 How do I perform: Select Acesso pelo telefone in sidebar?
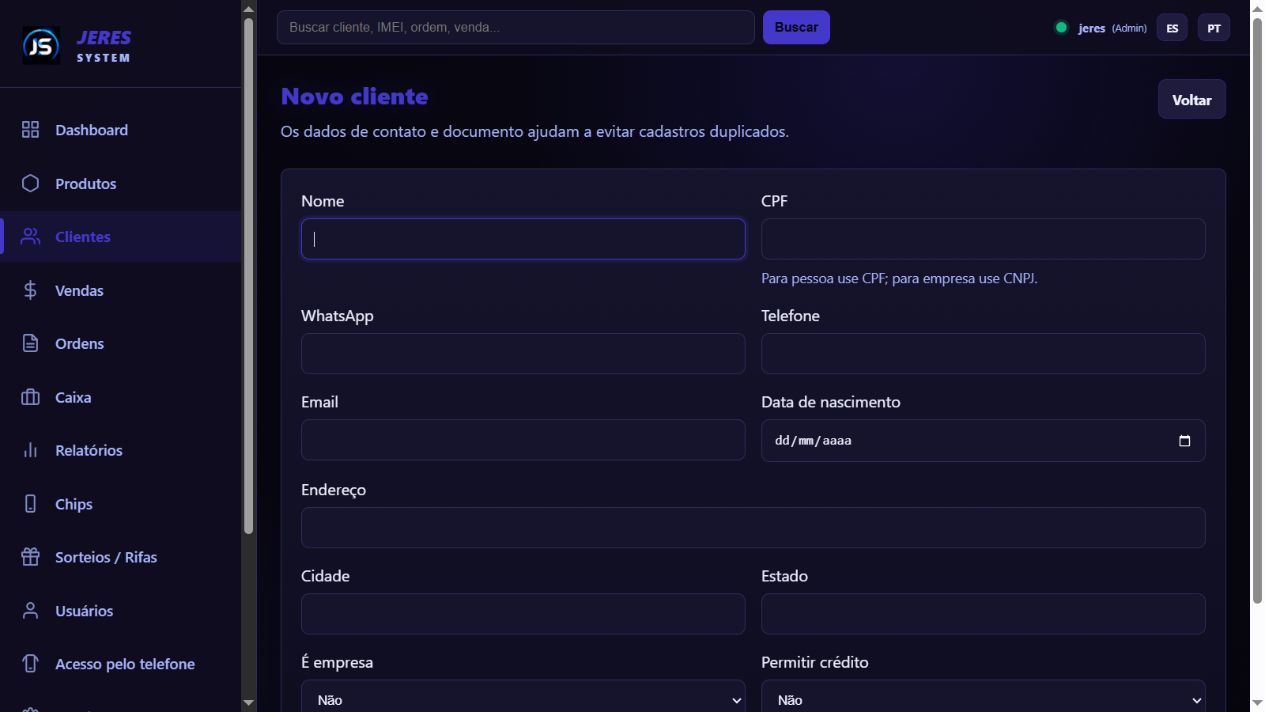[x=120, y=664]
